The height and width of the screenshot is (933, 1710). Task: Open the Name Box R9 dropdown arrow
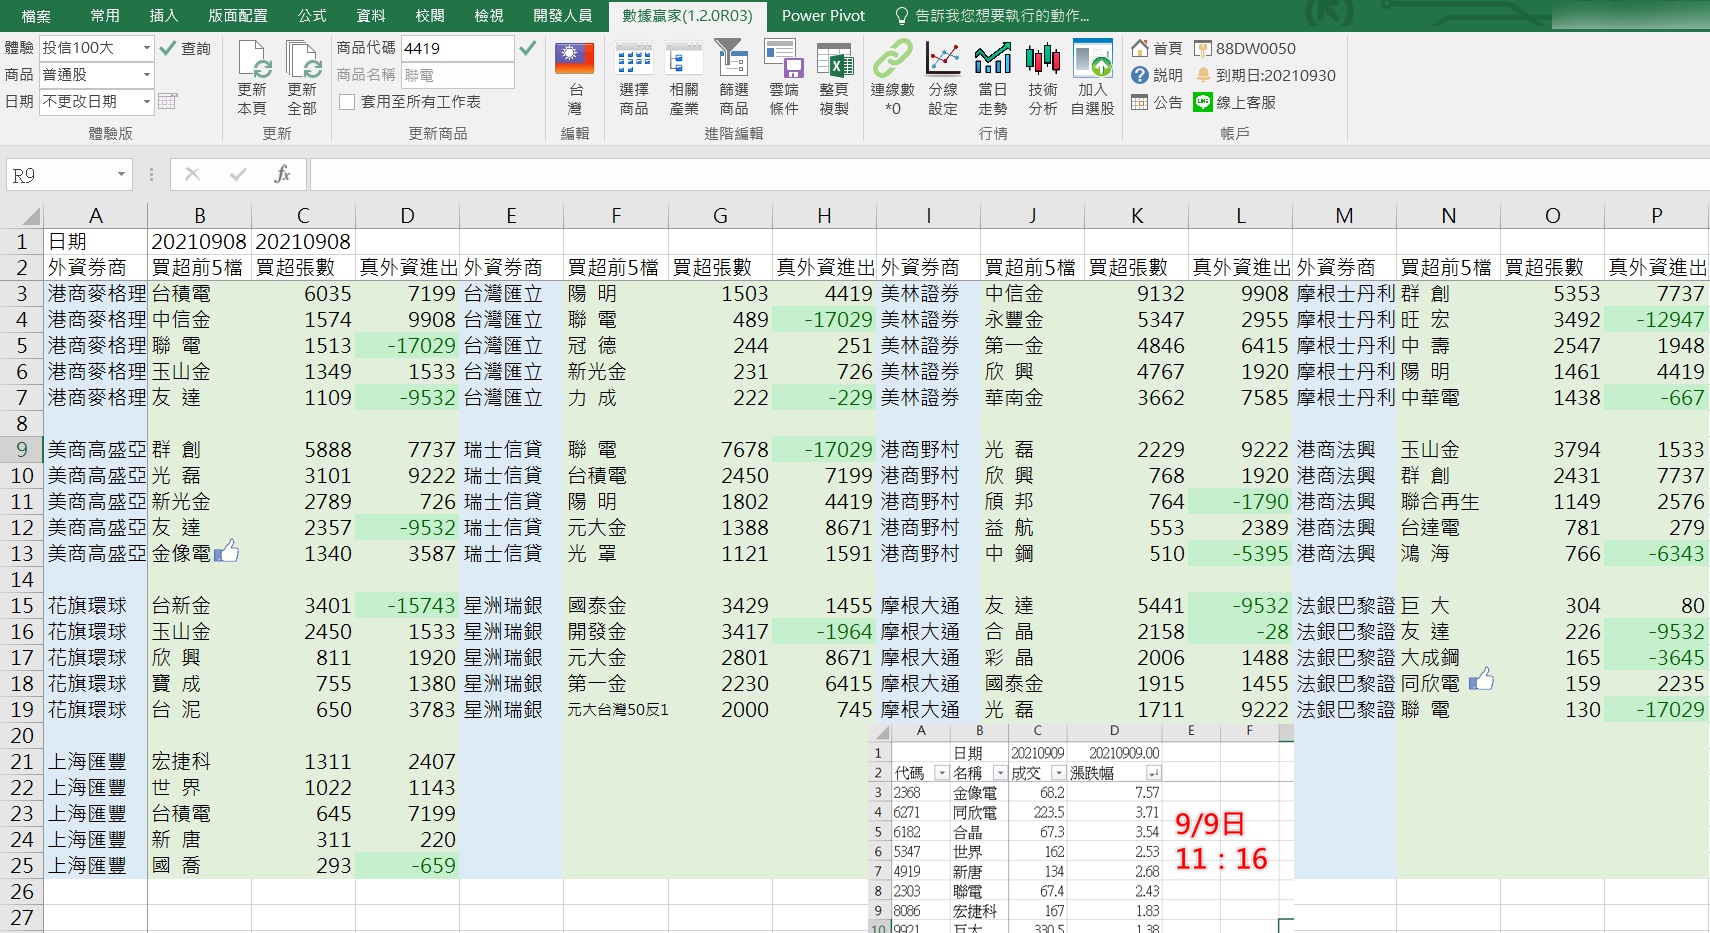tap(121, 174)
